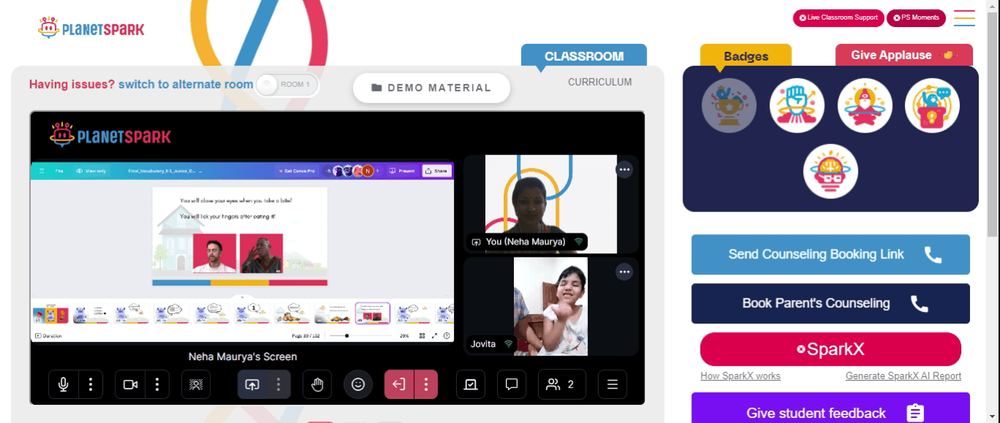Image resolution: width=1000 pixels, height=423 pixels.
Task: Open options on Neha Maurya's video tile
Action: point(624,170)
